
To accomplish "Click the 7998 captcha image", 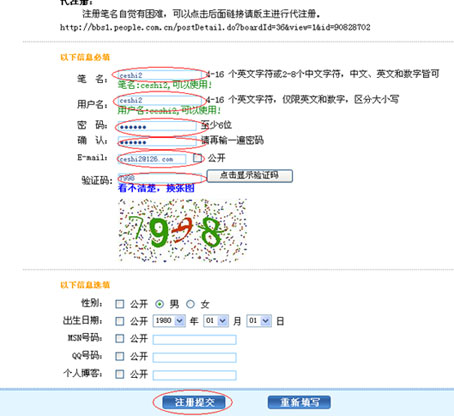I will [x=183, y=230].
